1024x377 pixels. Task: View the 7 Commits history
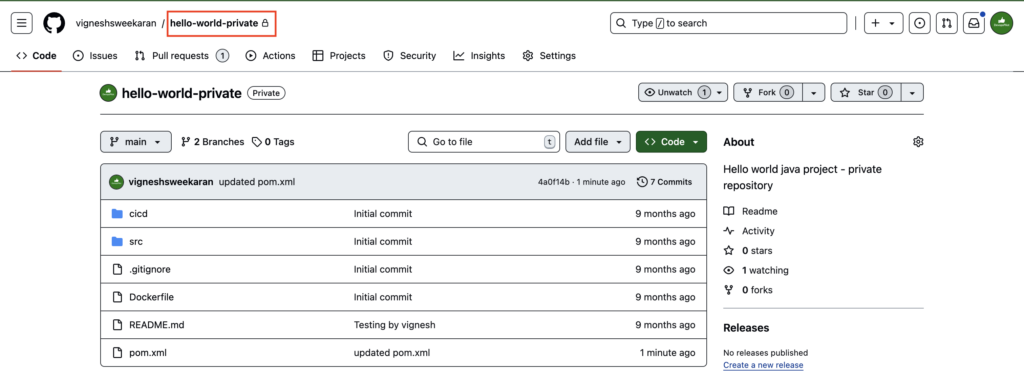coord(664,182)
